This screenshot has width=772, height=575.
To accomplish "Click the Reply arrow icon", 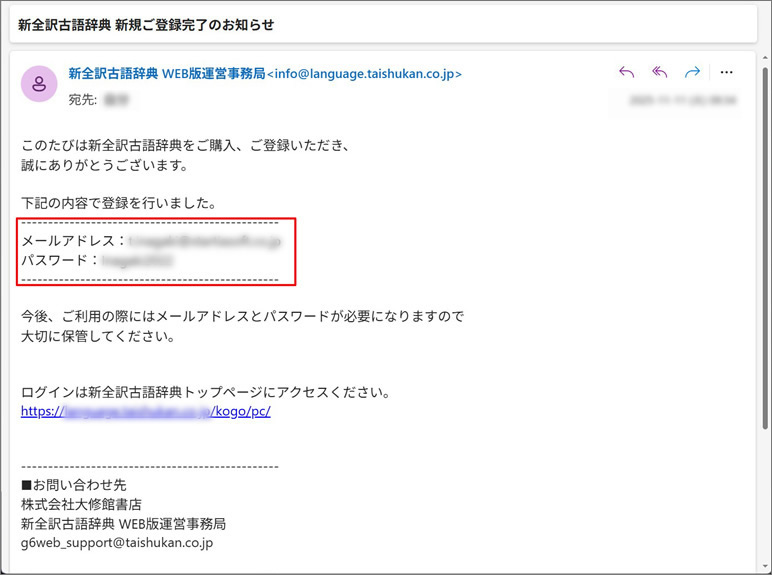I will tap(627, 72).
